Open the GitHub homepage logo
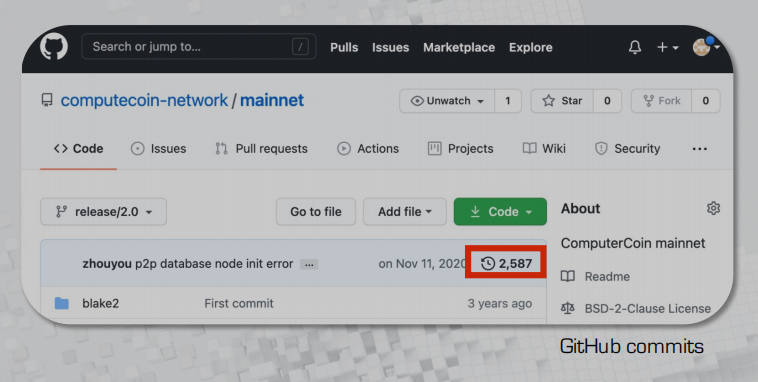This screenshot has width=758, height=382. point(53,47)
